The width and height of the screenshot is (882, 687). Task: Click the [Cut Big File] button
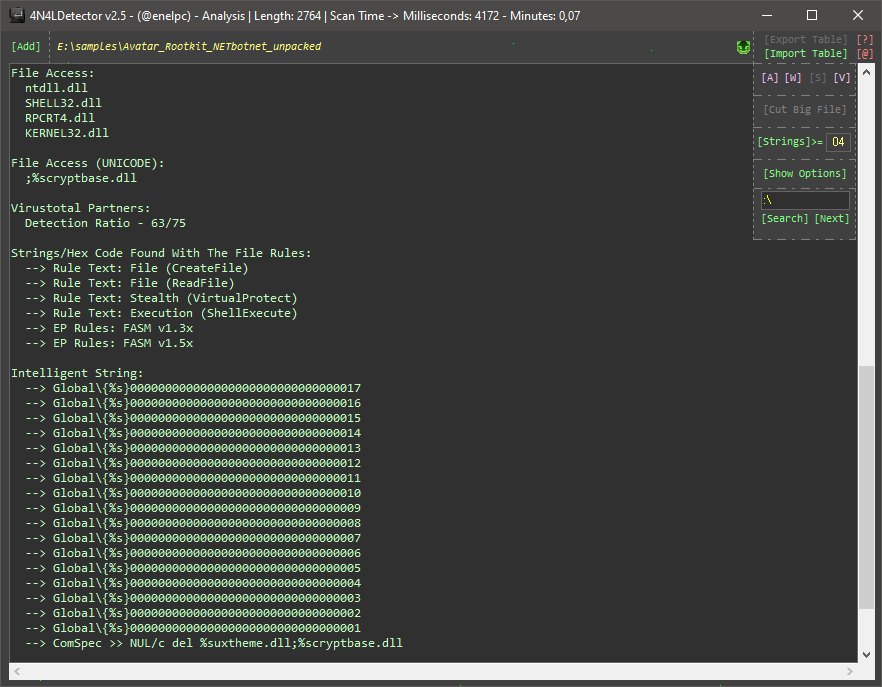coord(804,109)
